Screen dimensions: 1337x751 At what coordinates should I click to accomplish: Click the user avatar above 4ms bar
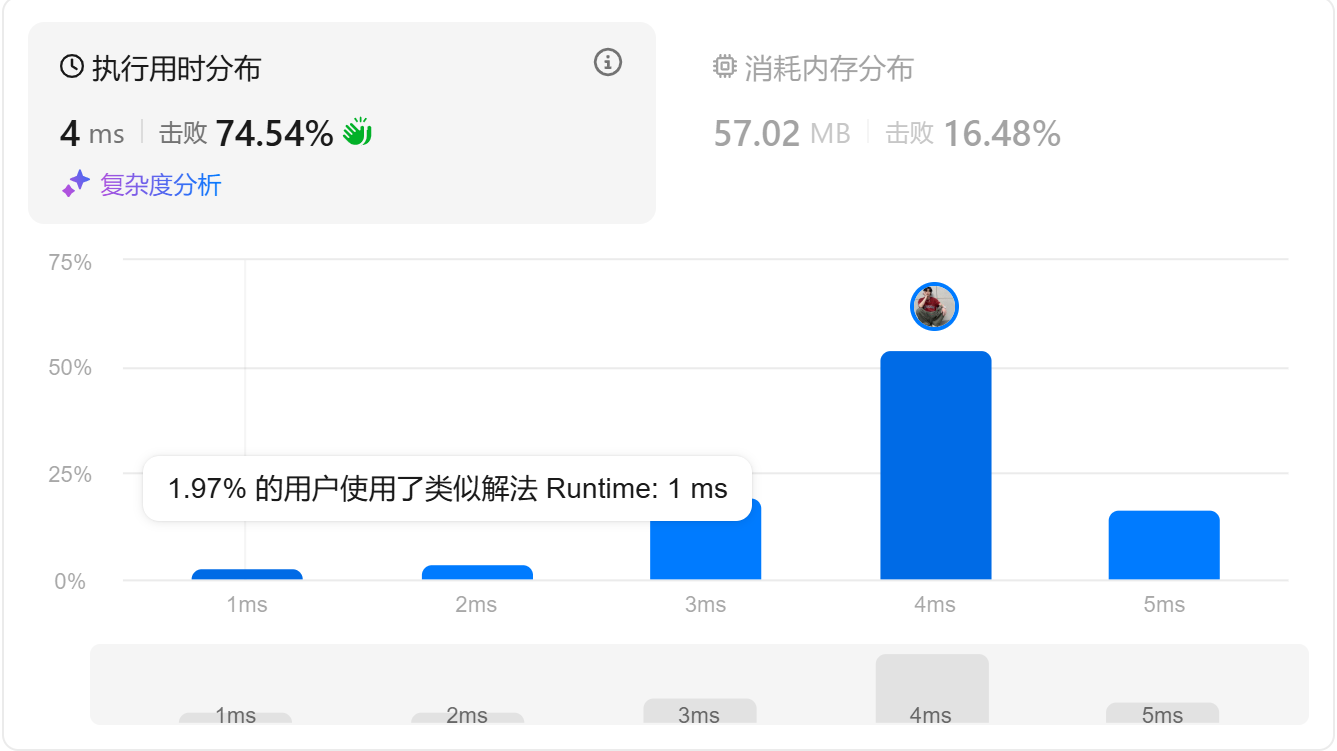pyautogui.click(x=935, y=306)
